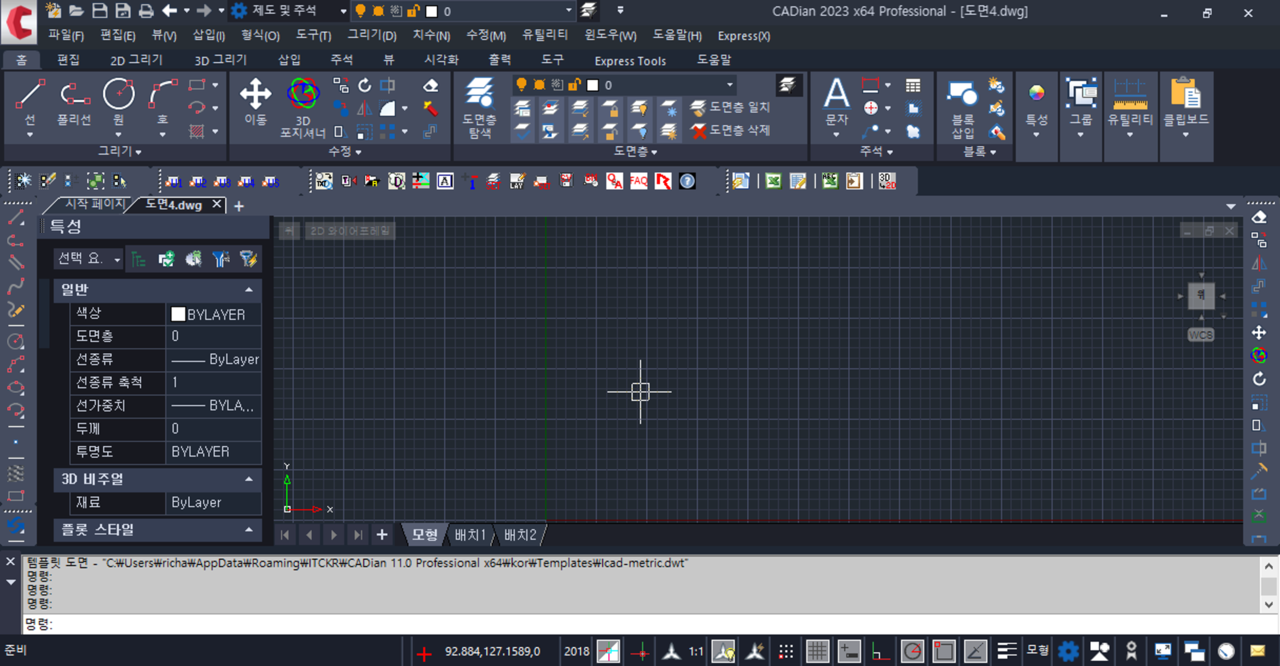Click the 도면층 삭제 button
The height and width of the screenshot is (666, 1280).
point(731,130)
